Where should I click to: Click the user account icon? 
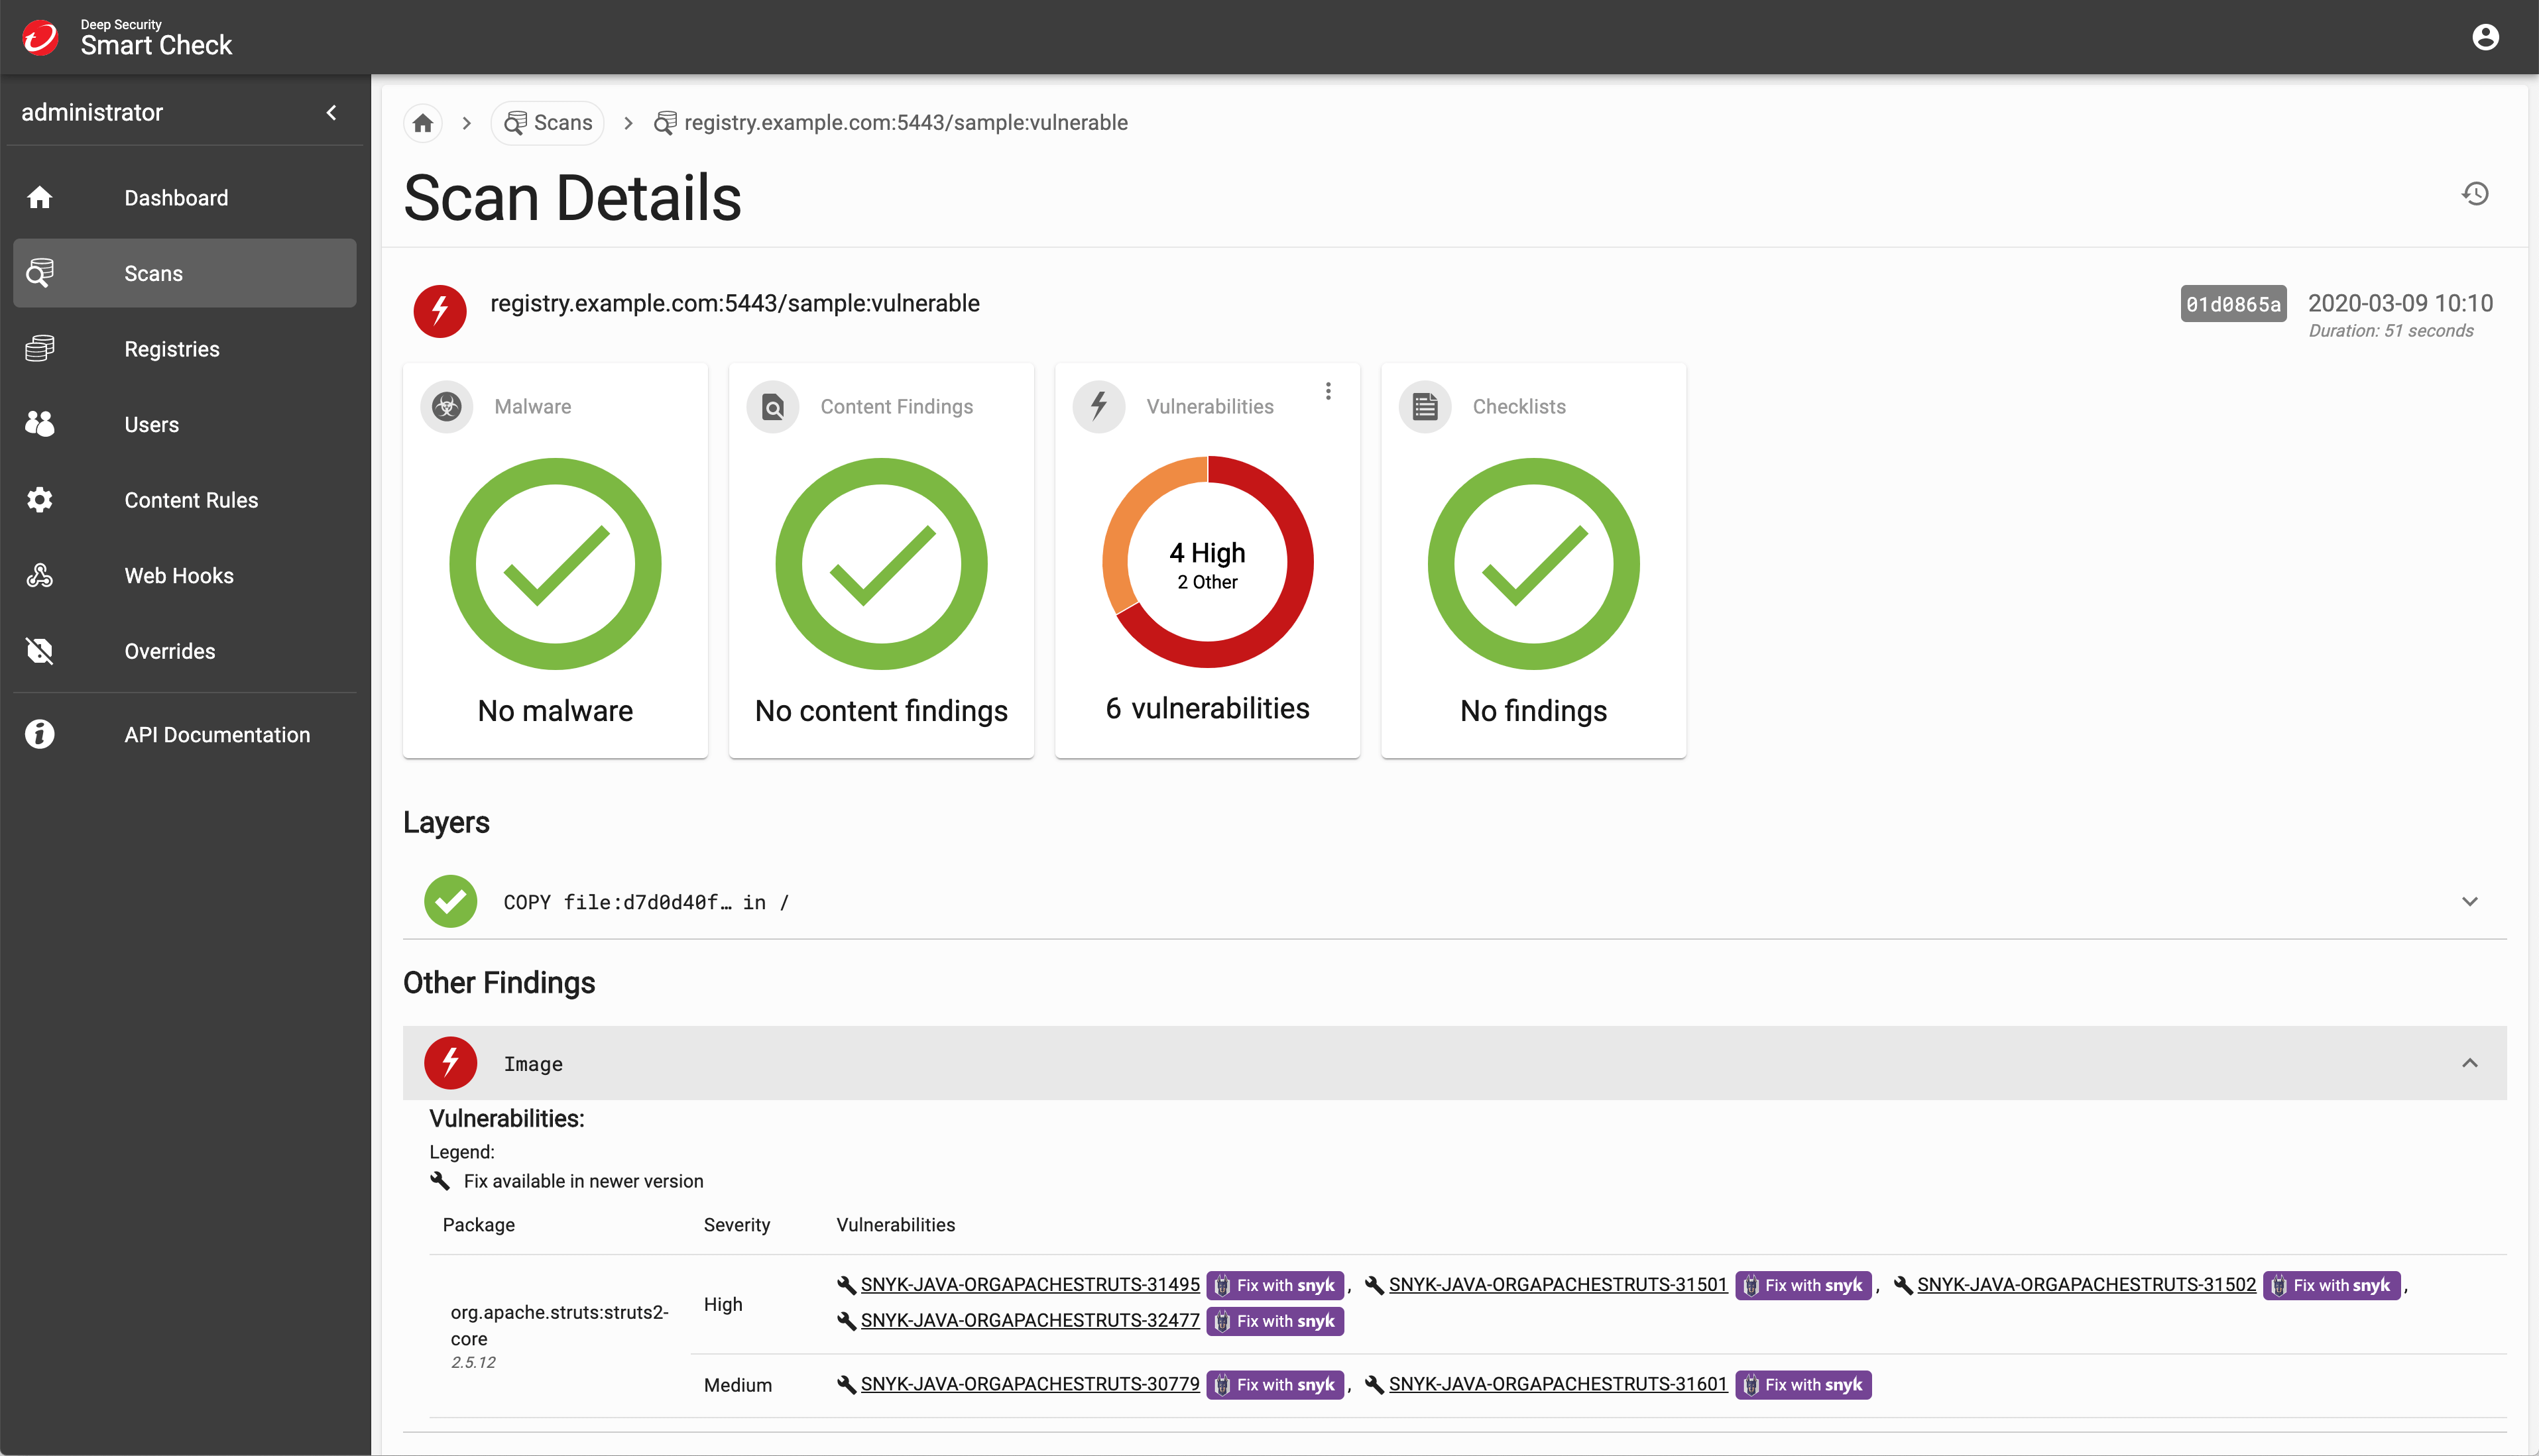[2485, 37]
